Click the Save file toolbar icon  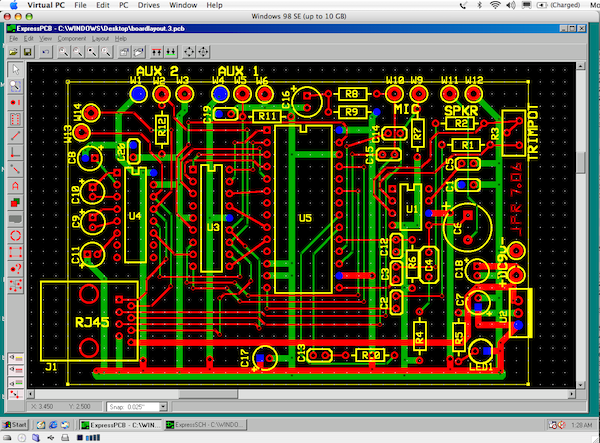coord(28,49)
